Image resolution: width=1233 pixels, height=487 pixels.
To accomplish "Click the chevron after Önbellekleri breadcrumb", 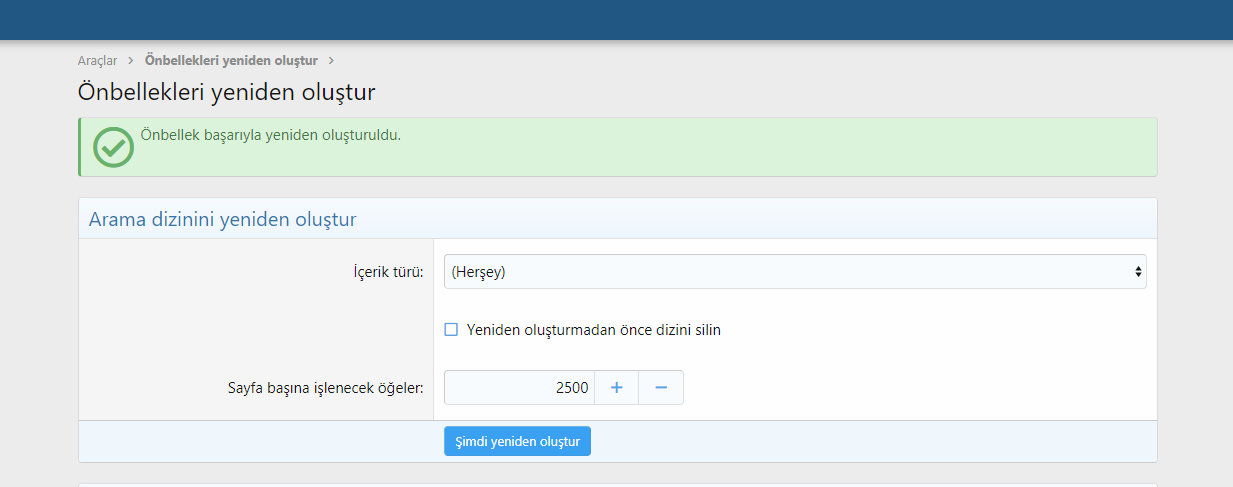I will click(331, 61).
